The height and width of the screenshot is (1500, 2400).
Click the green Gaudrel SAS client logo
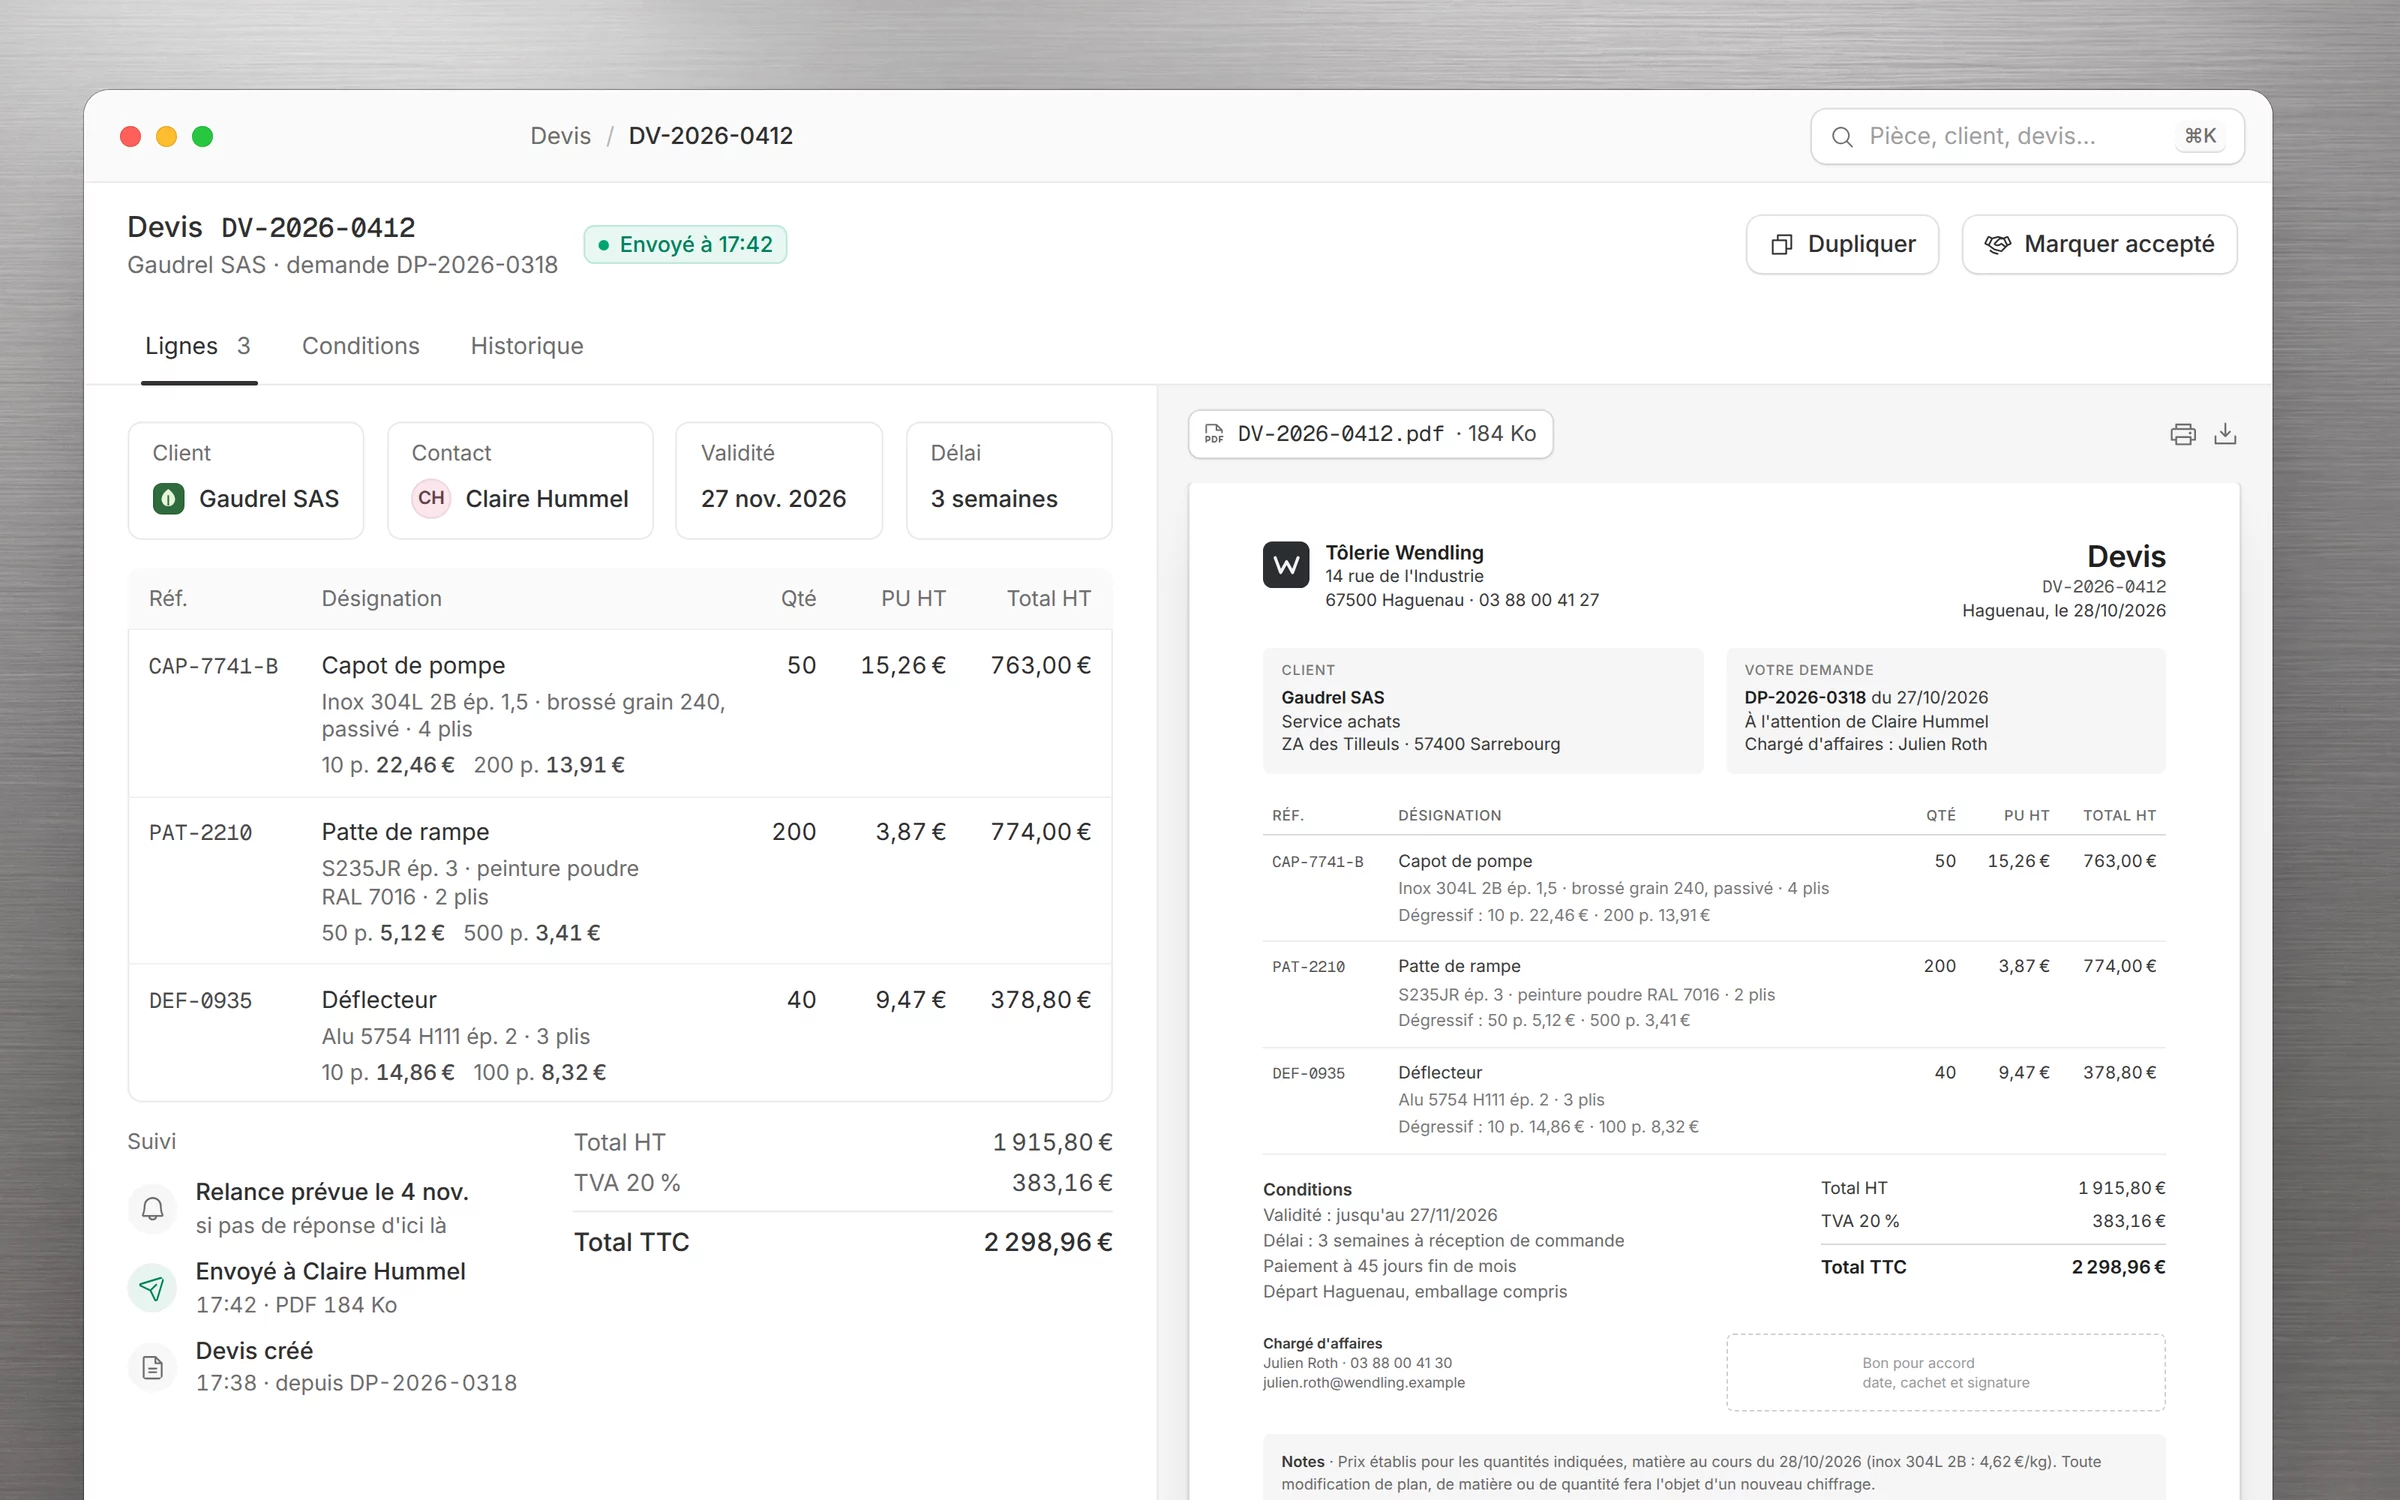pyautogui.click(x=168, y=498)
